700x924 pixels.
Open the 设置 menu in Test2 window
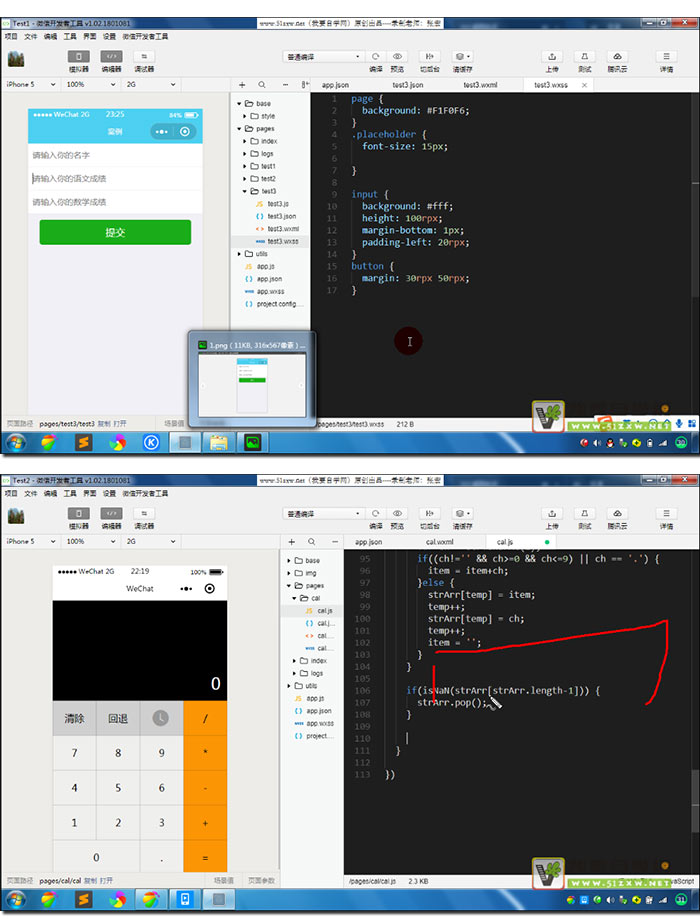(110, 493)
